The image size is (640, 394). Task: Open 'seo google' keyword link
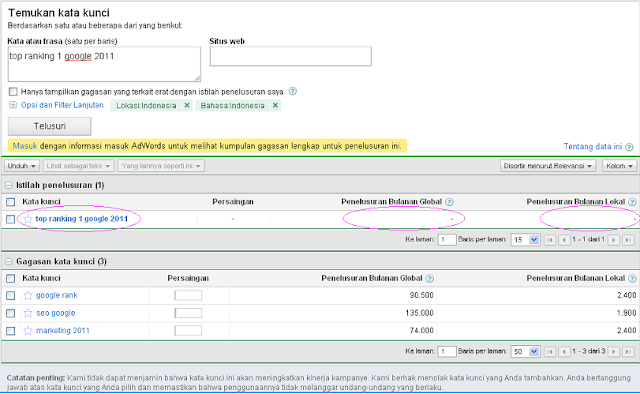tap(56, 313)
